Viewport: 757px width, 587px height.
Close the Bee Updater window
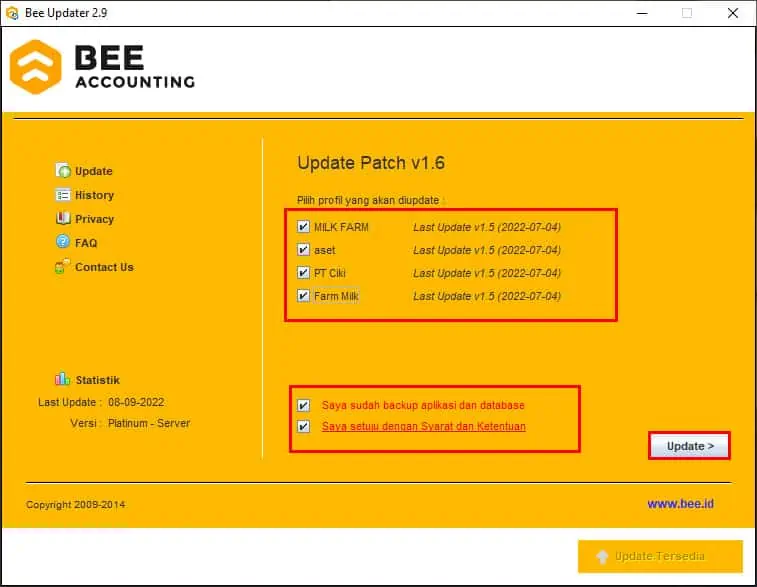(x=732, y=13)
